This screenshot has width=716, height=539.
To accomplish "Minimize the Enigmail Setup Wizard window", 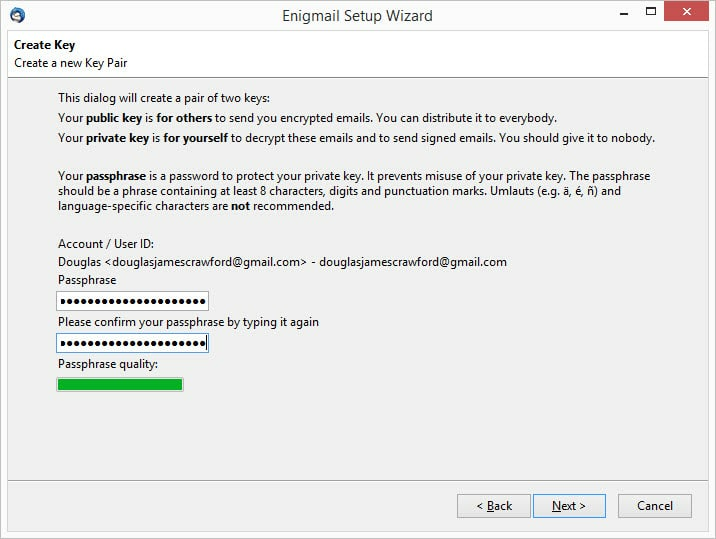I will point(624,13).
